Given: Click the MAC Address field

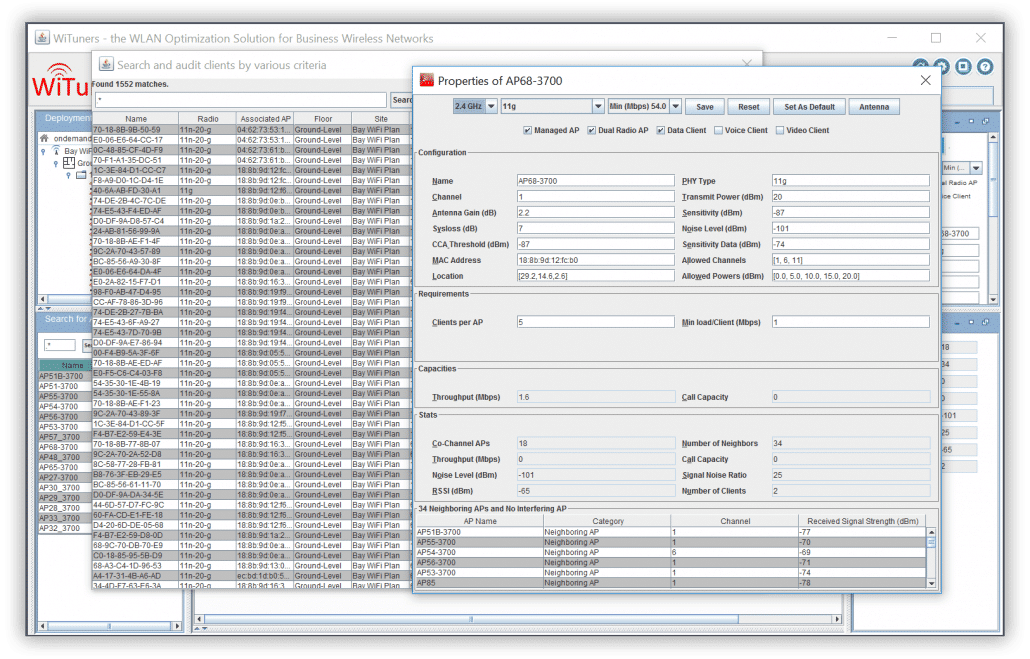Looking at the screenshot, I should pos(595,260).
